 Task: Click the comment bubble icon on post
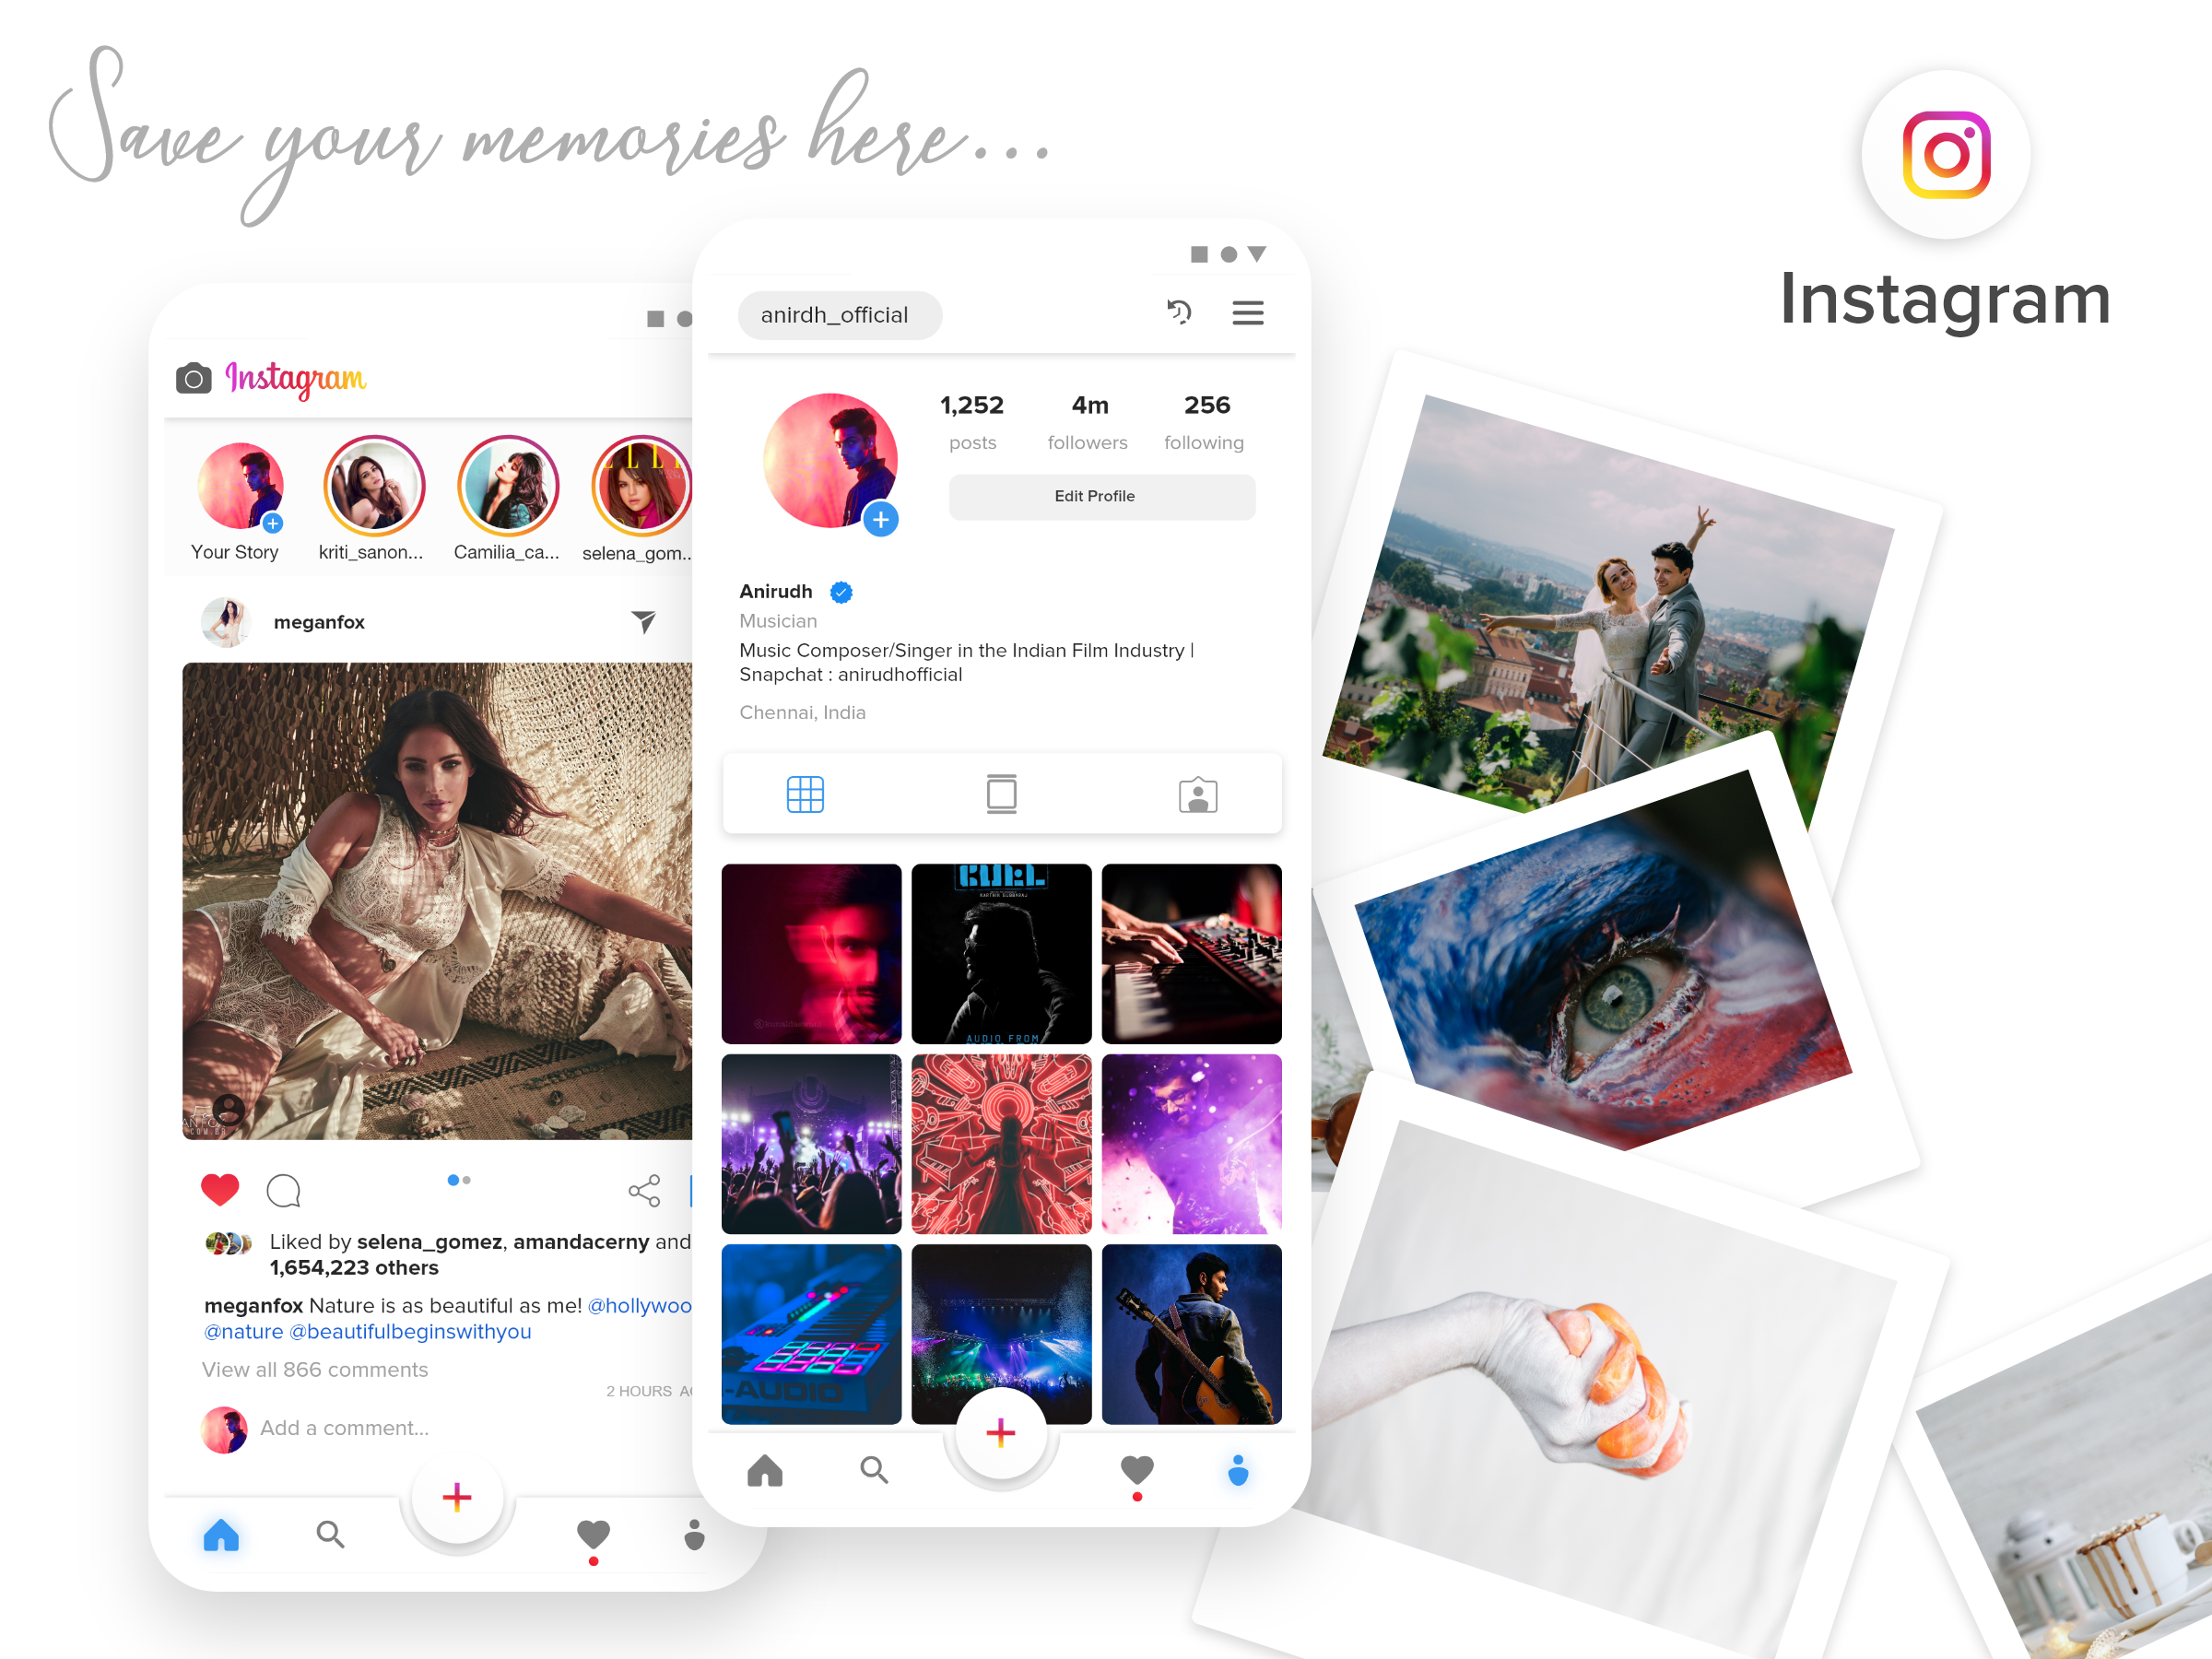coord(284,1190)
